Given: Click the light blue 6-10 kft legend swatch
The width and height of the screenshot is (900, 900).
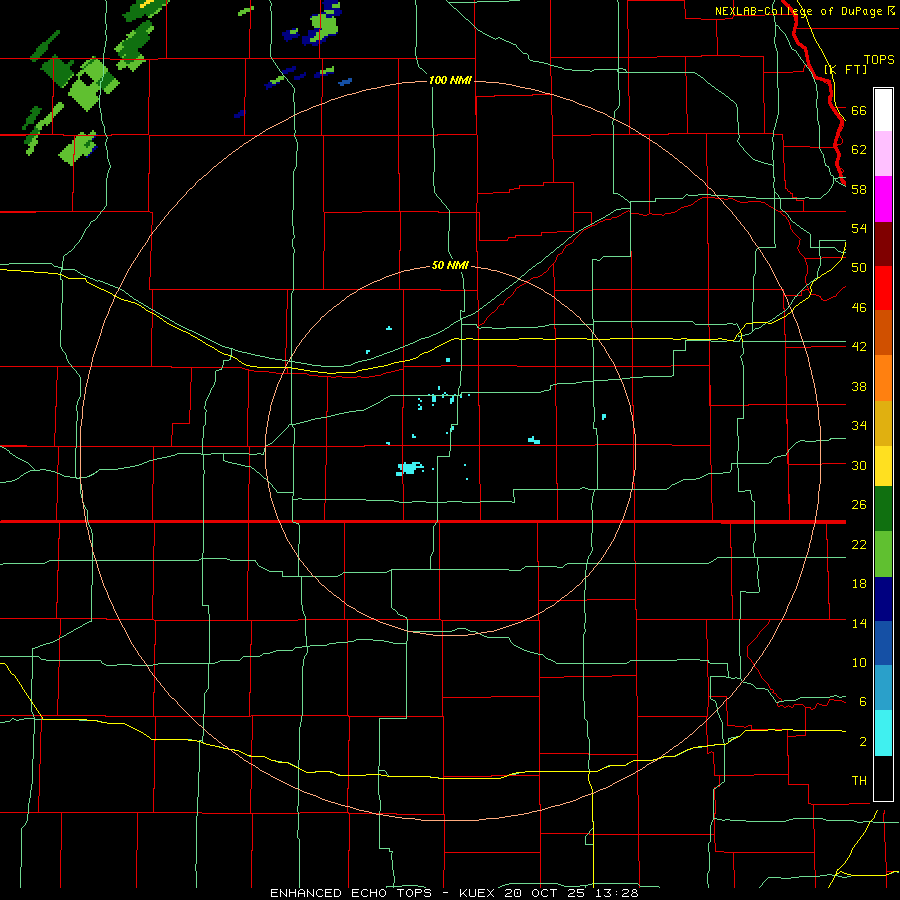Looking at the screenshot, I should (883, 688).
